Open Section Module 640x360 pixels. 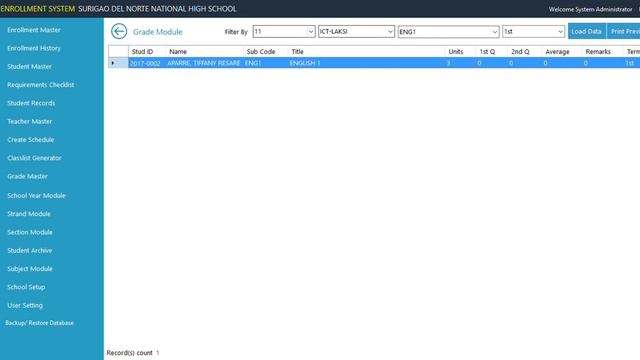point(30,232)
